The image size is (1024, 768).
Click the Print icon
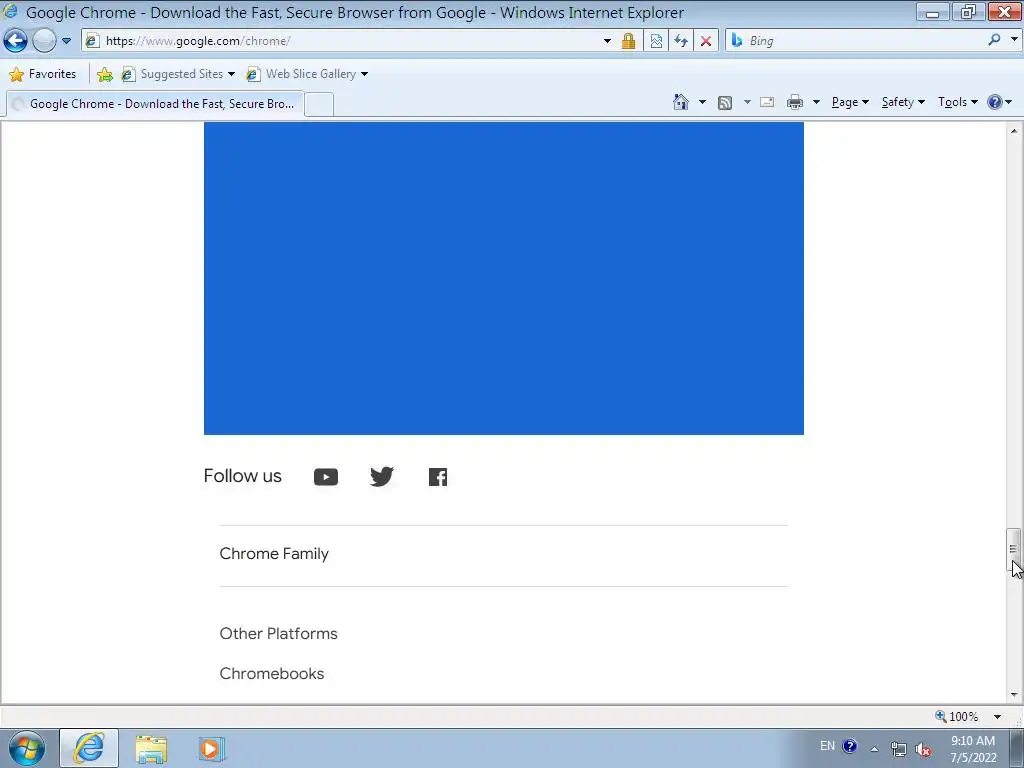(x=795, y=102)
